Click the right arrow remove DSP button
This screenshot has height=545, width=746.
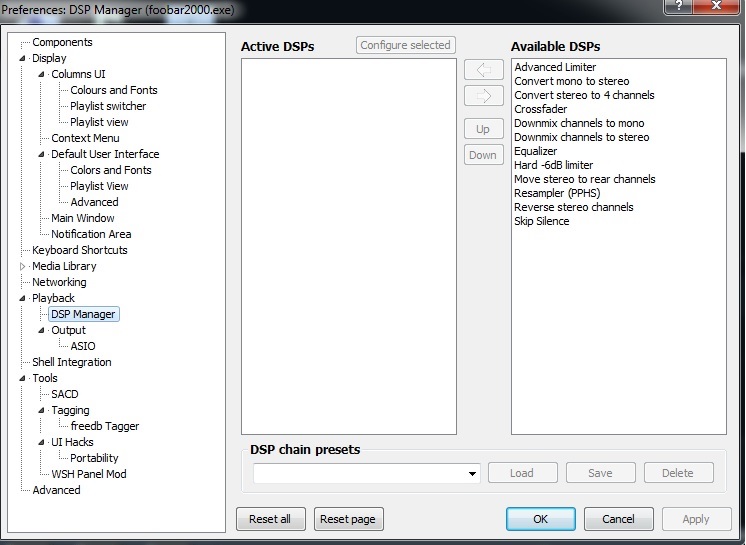[483, 96]
